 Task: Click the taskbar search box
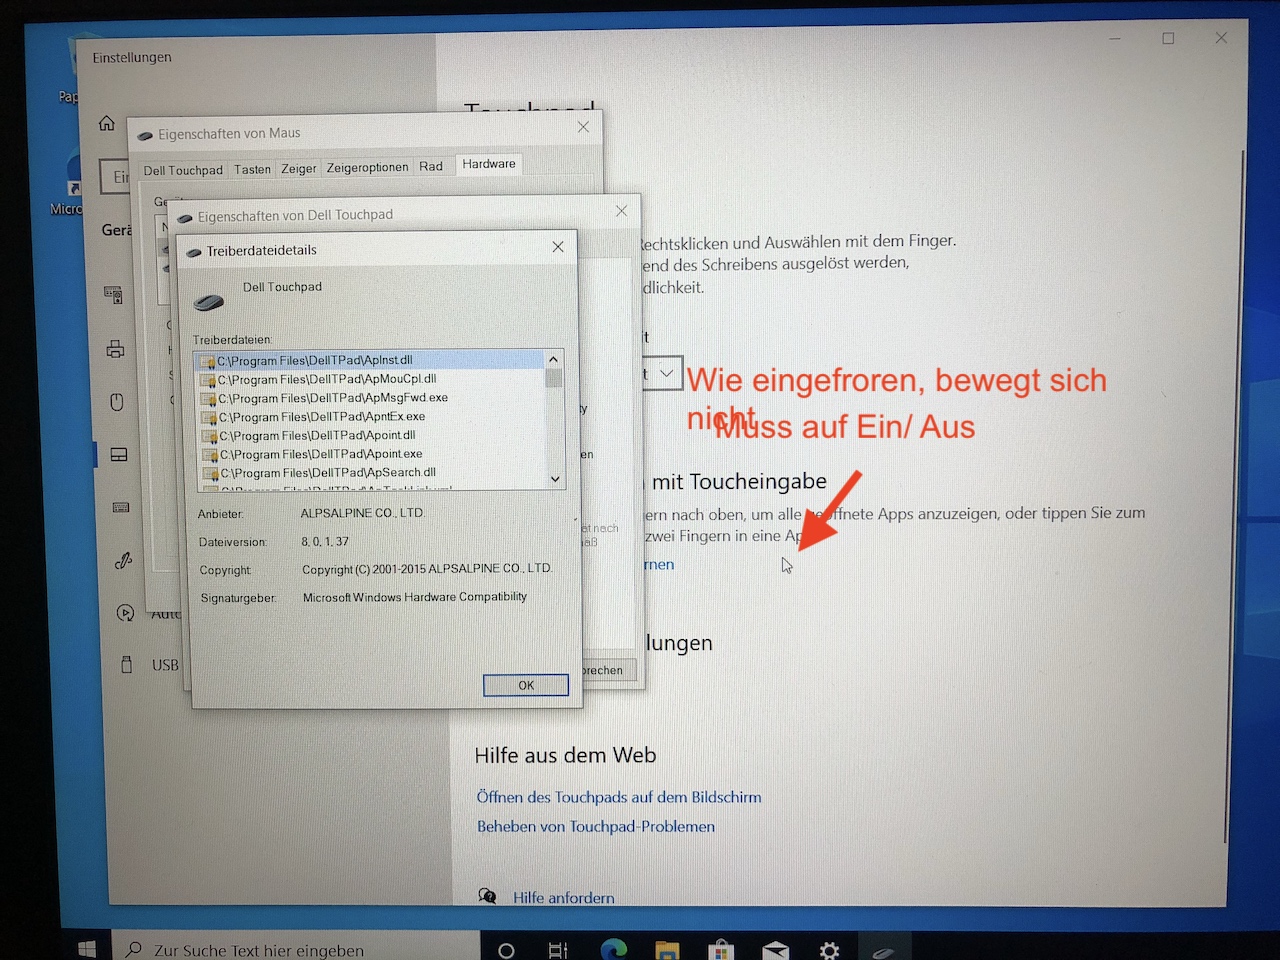point(295,950)
